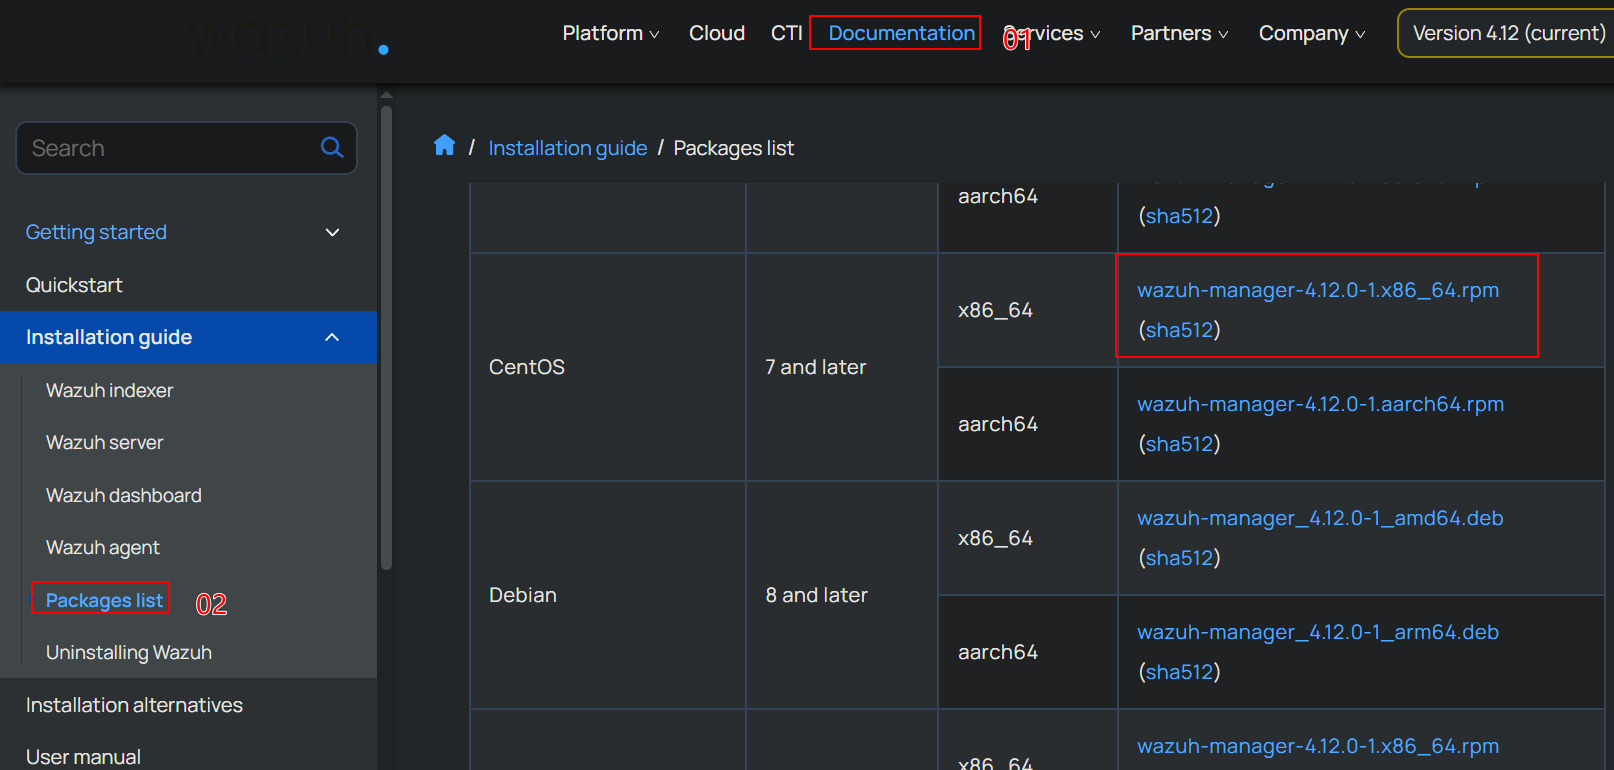
Task: Open the Documentation nav item
Action: coord(901,33)
